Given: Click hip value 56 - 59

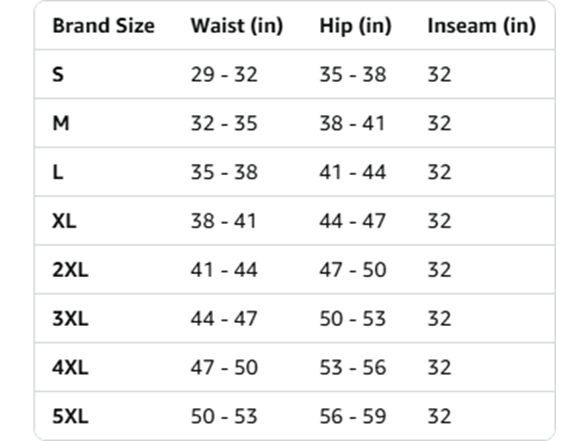Looking at the screenshot, I should (x=352, y=416).
